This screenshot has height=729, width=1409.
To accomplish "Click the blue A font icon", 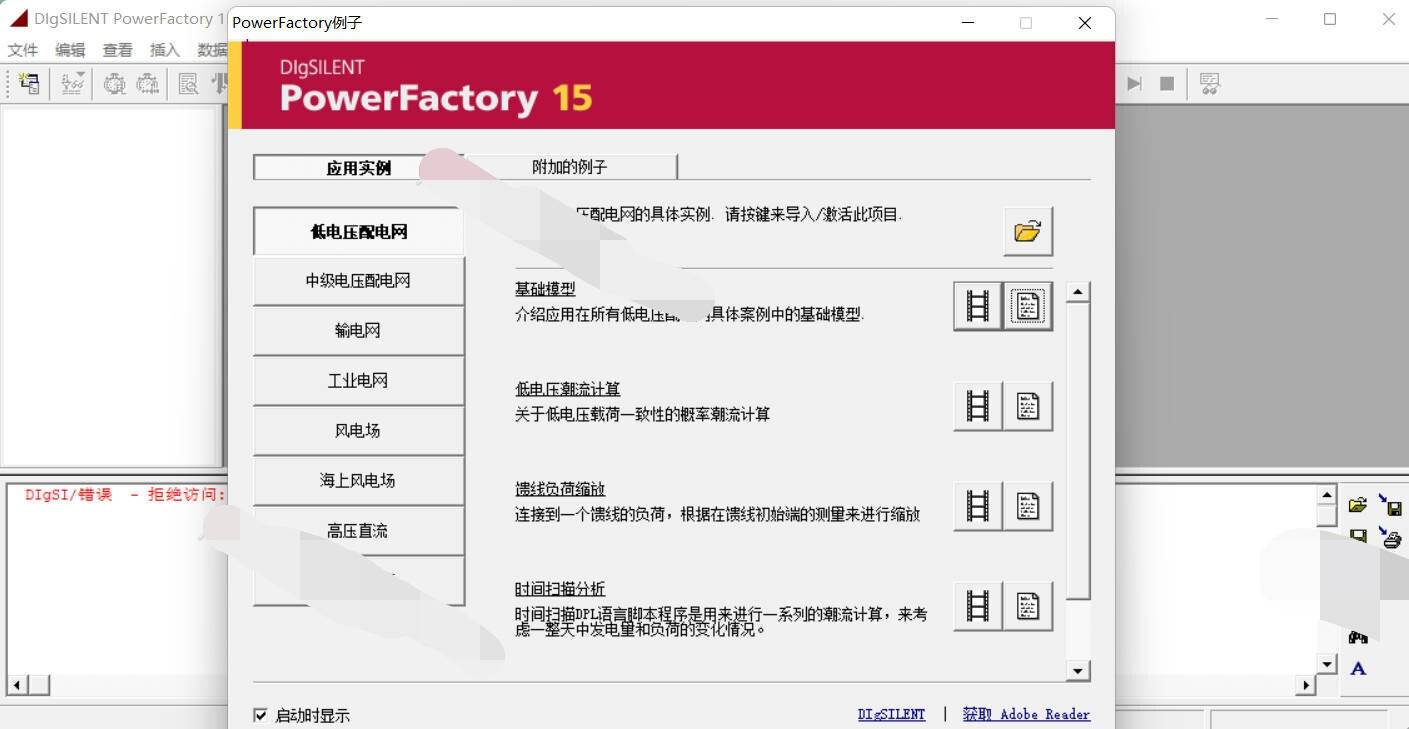I will pyautogui.click(x=1358, y=668).
